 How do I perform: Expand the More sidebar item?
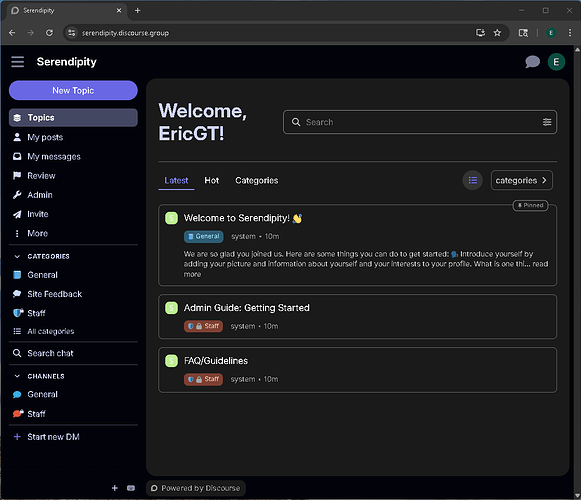click(73, 233)
